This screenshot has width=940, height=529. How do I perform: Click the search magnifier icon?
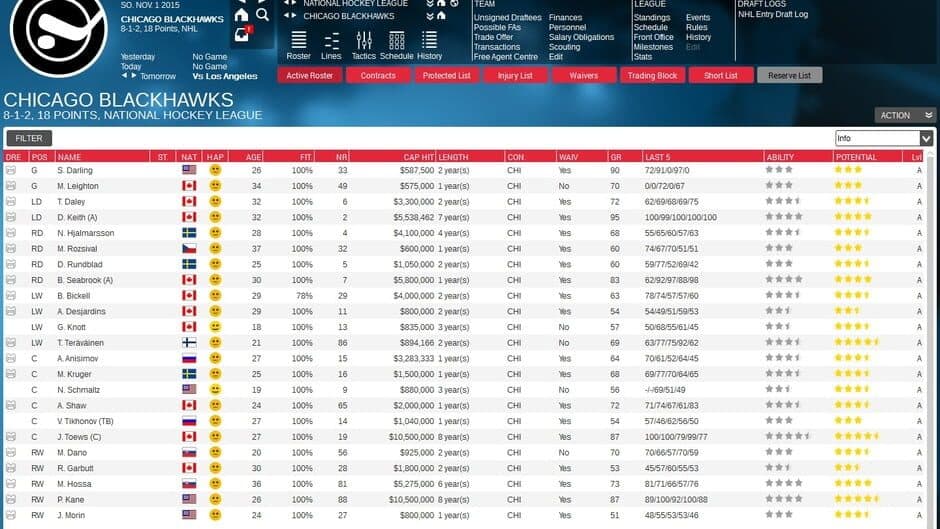[x=262, y=15]
